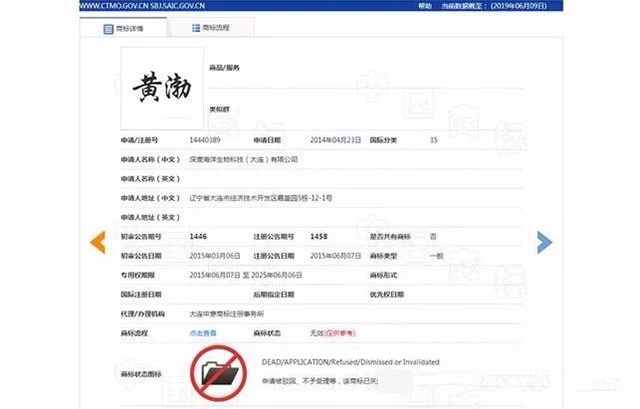
Task: Click the 商标详情 tab document icon
Action: 108,29
